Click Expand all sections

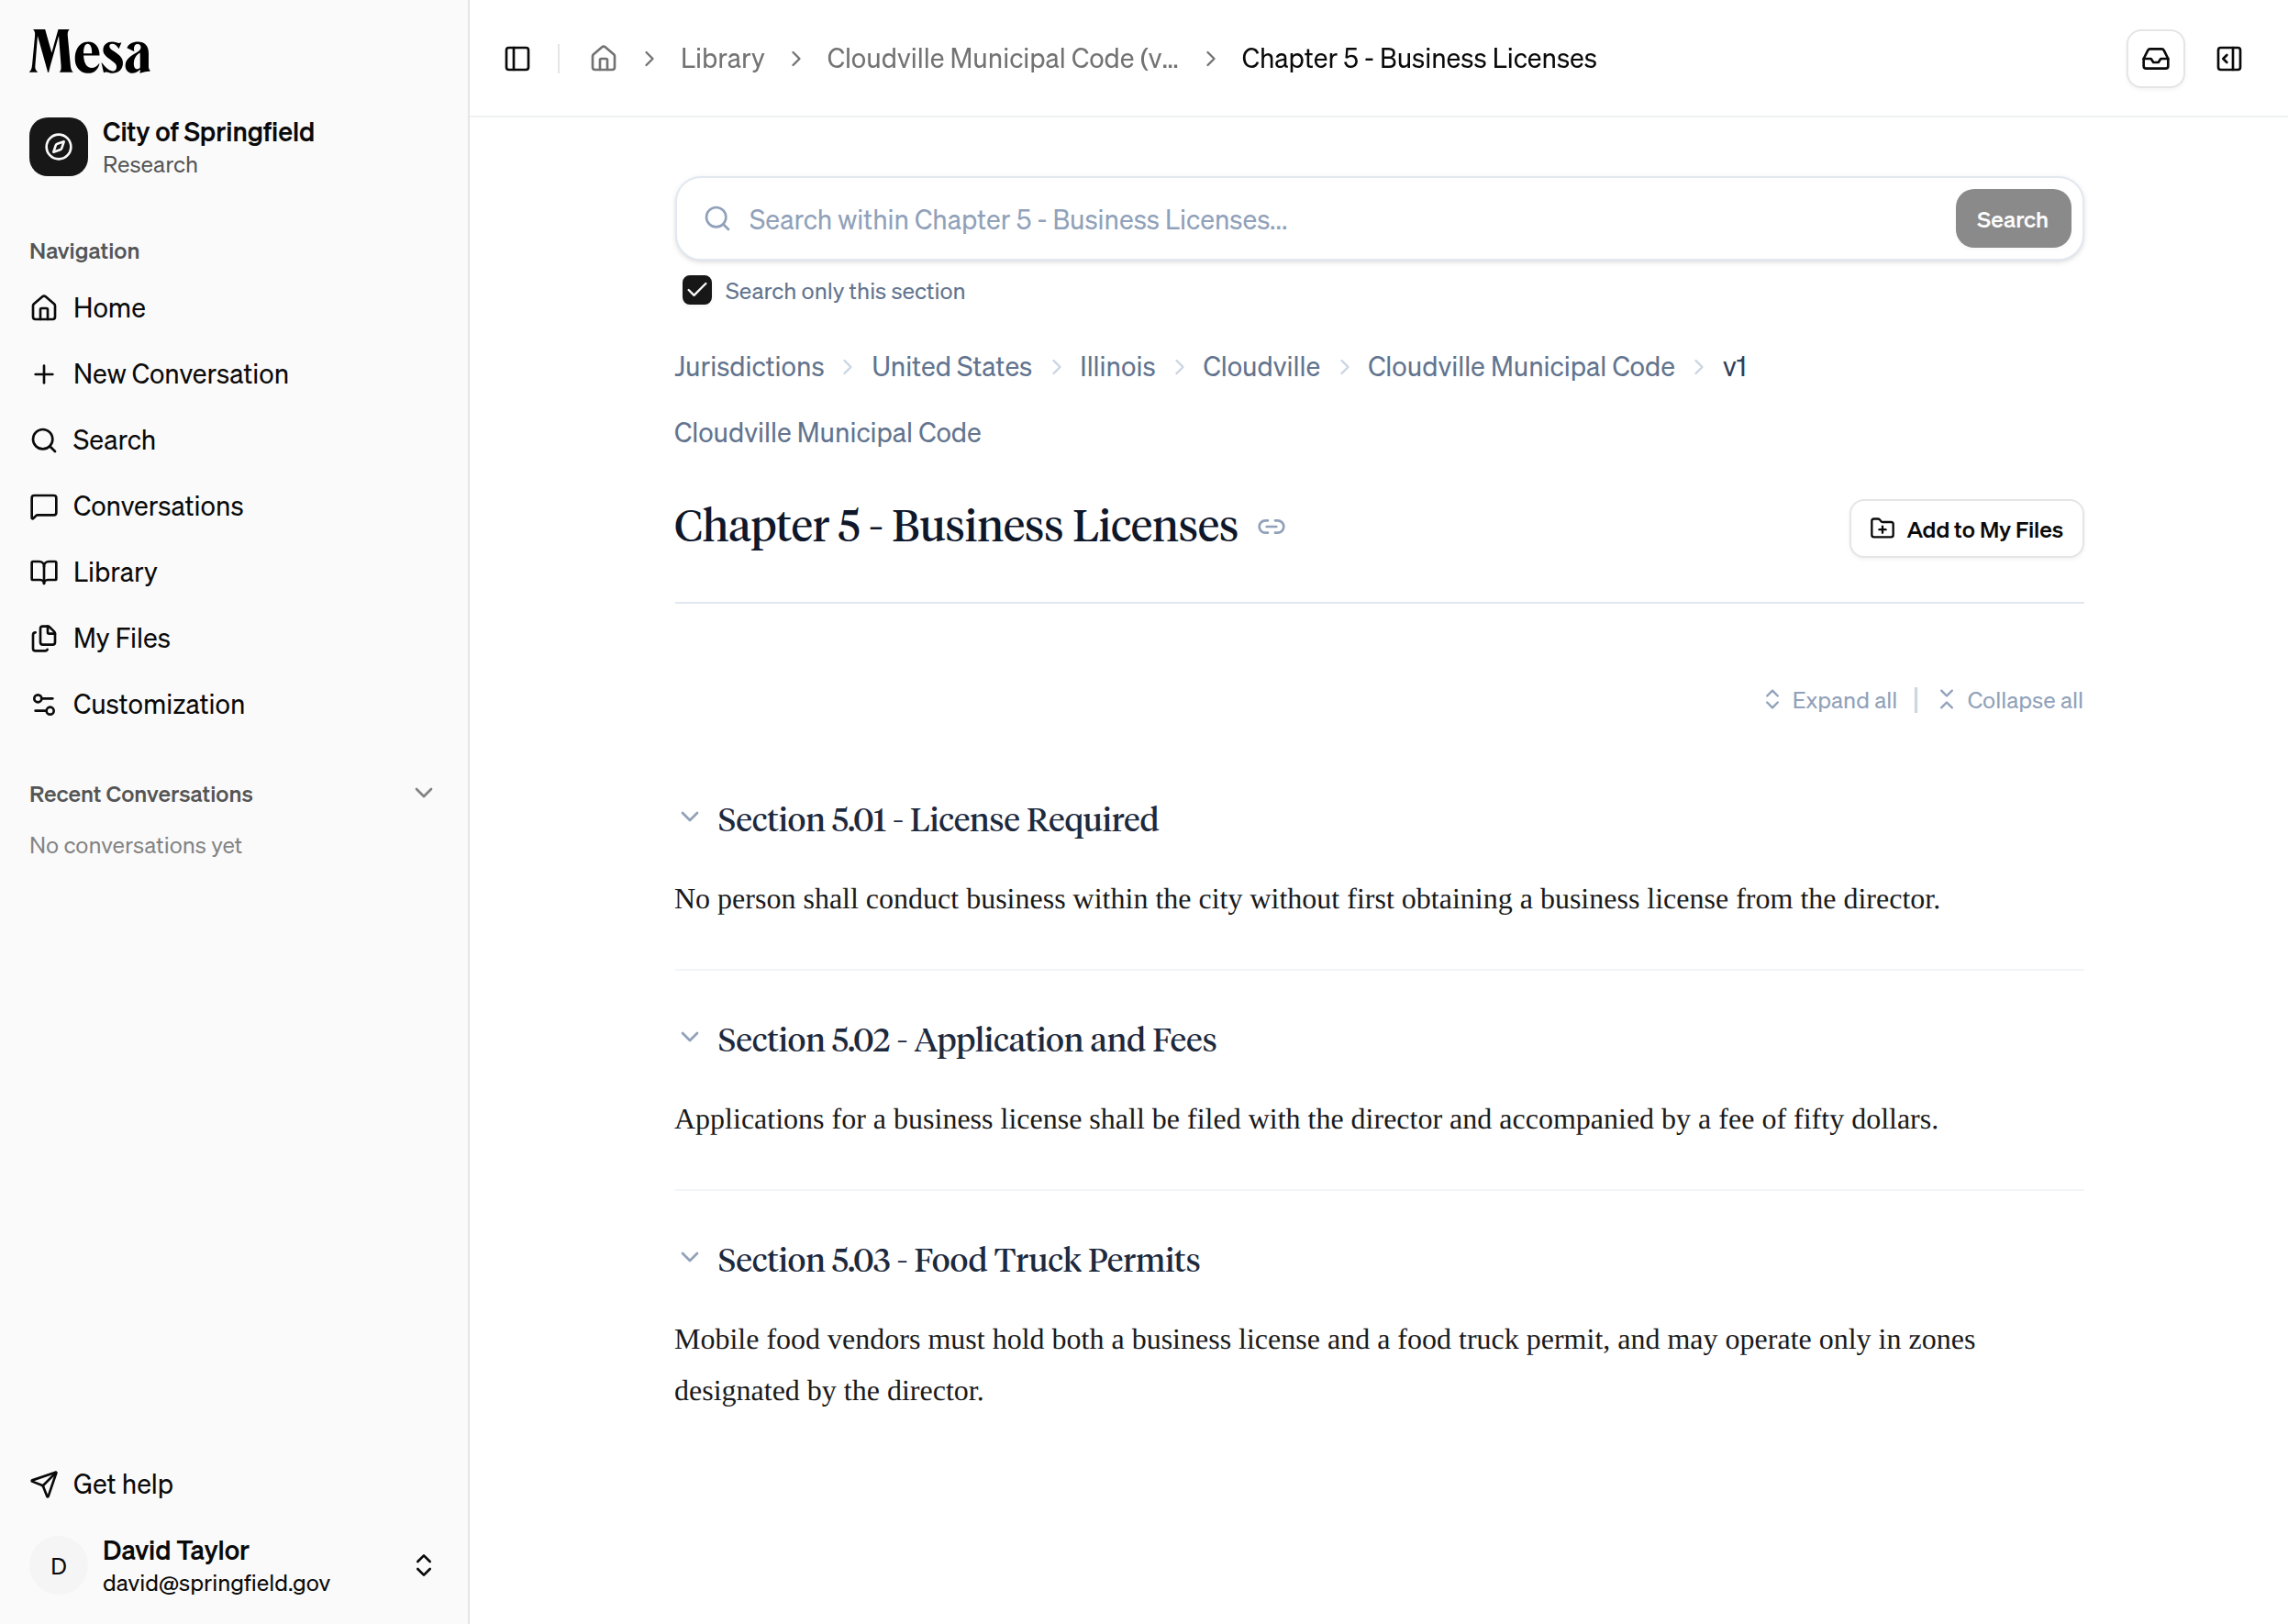coord(1830,700)
